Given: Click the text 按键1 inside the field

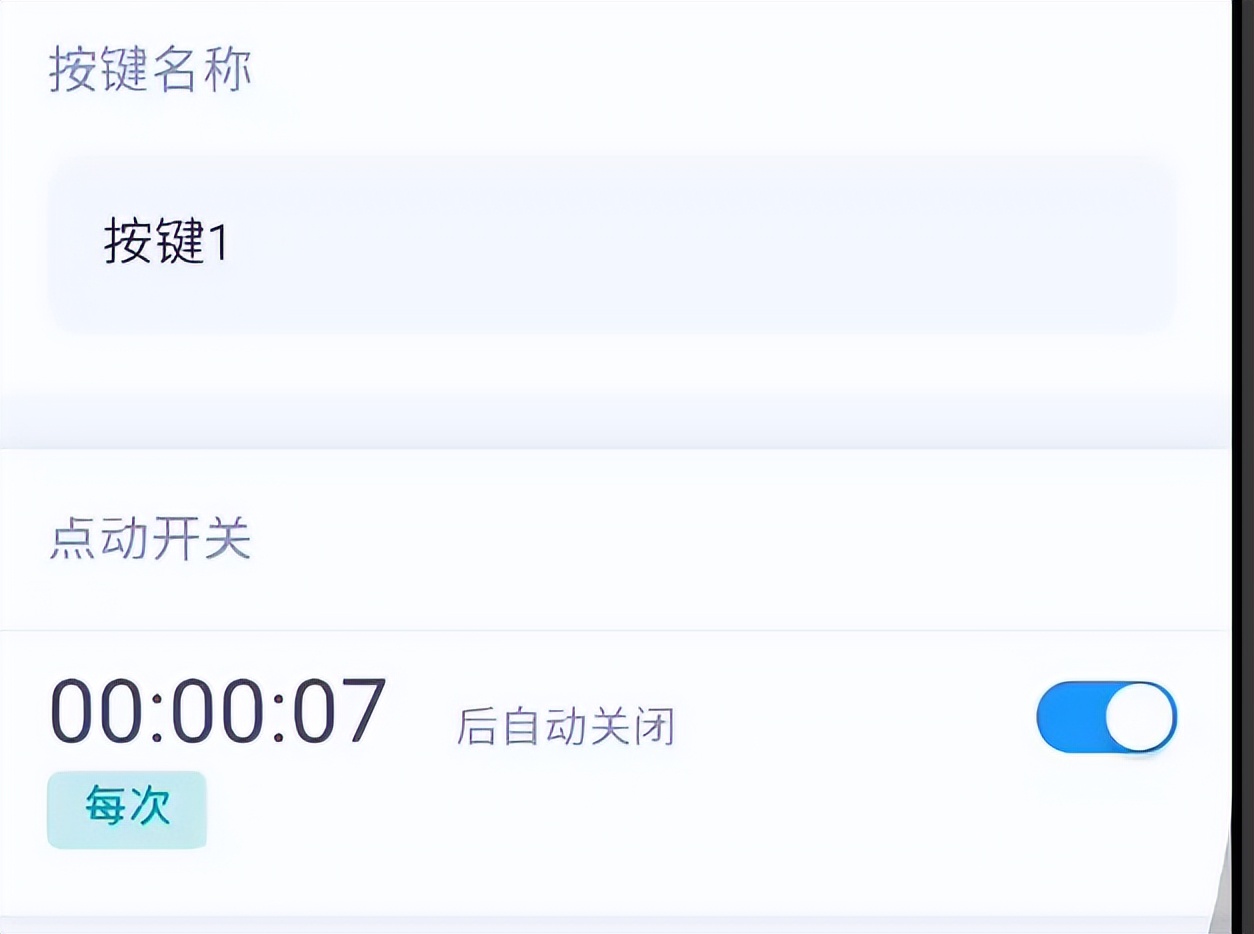Looking at the screenshot, I should (x=166, y=243).
